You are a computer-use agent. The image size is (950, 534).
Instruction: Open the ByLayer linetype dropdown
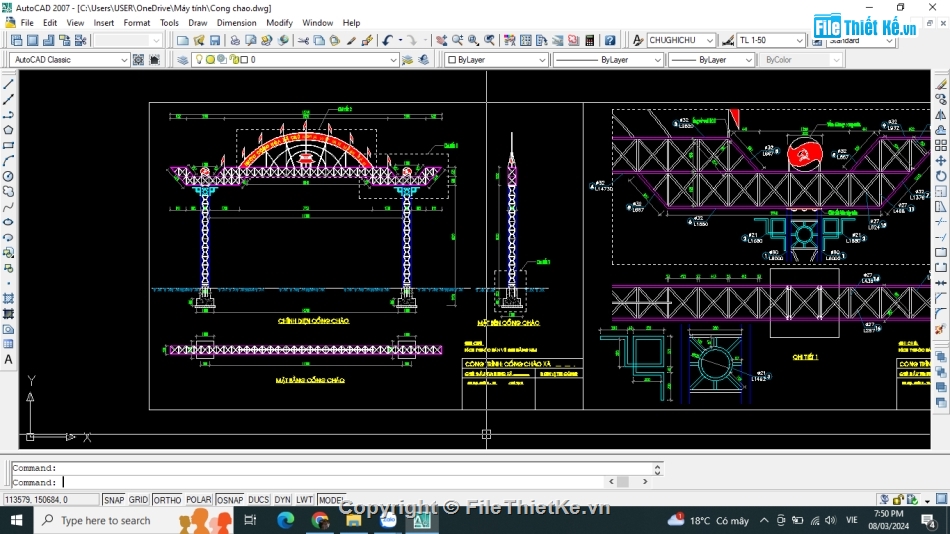657,60
